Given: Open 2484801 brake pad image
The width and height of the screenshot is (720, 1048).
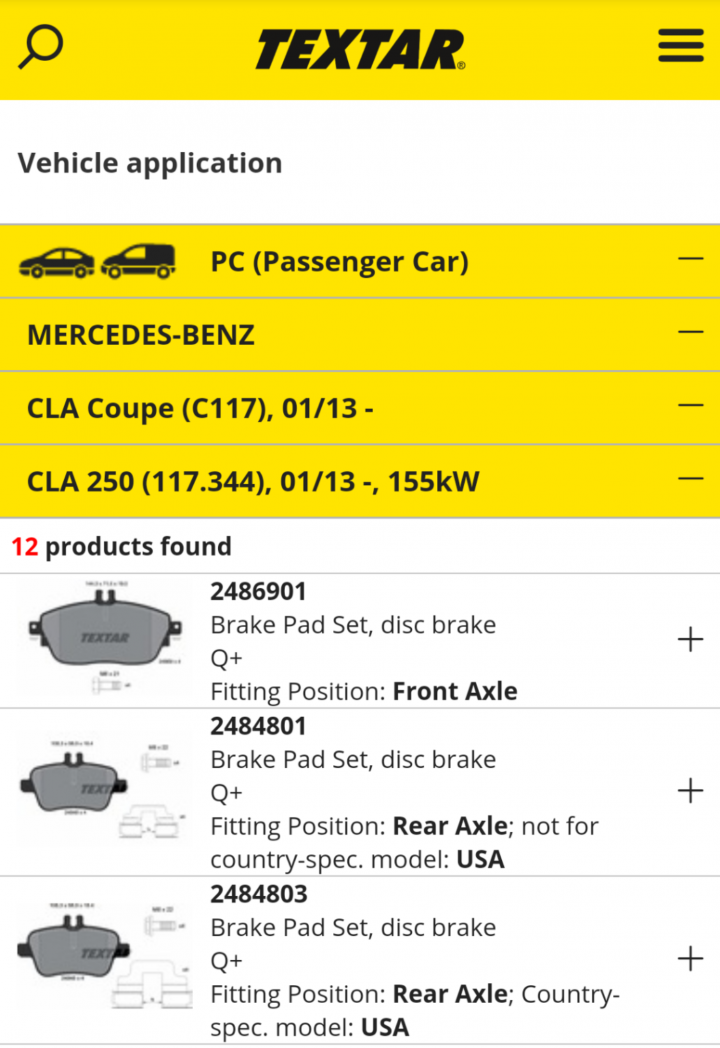Looking at the screenshot, I should (x=104, y=789).
